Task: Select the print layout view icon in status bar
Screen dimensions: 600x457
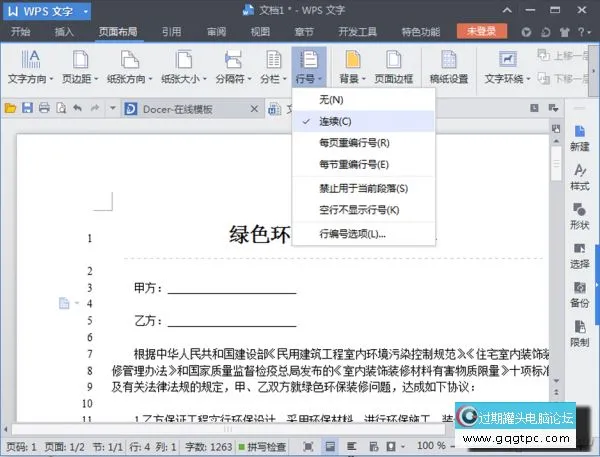Action: tap(330, 446)
